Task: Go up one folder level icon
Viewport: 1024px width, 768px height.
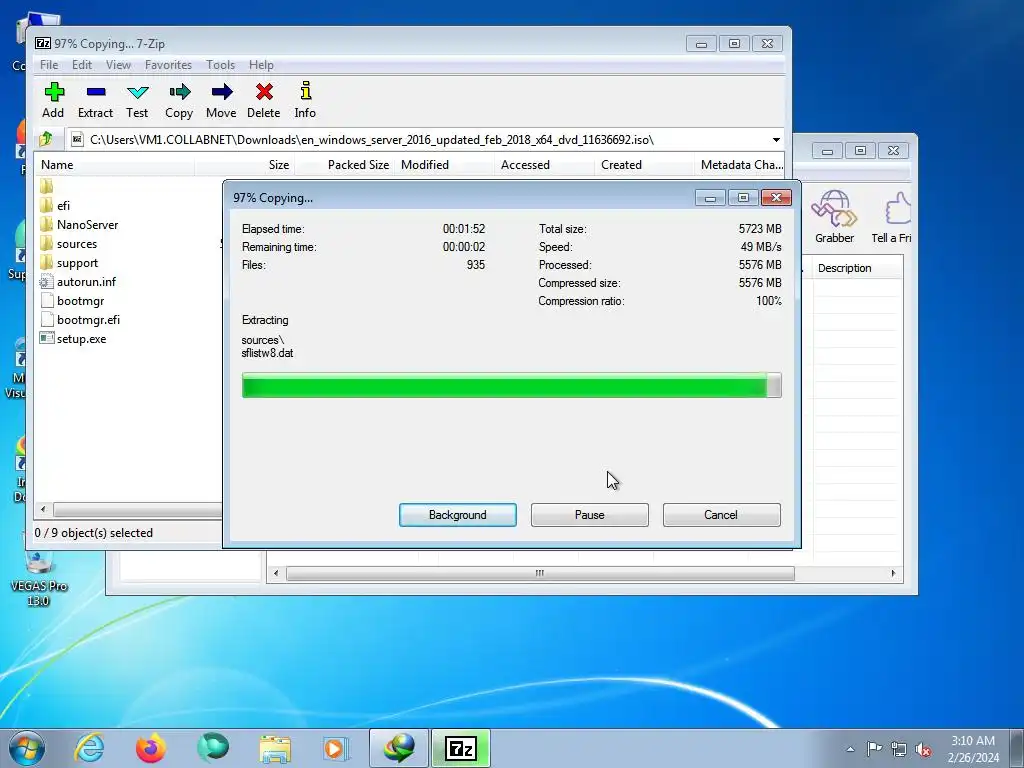Action: pos(46,139)
